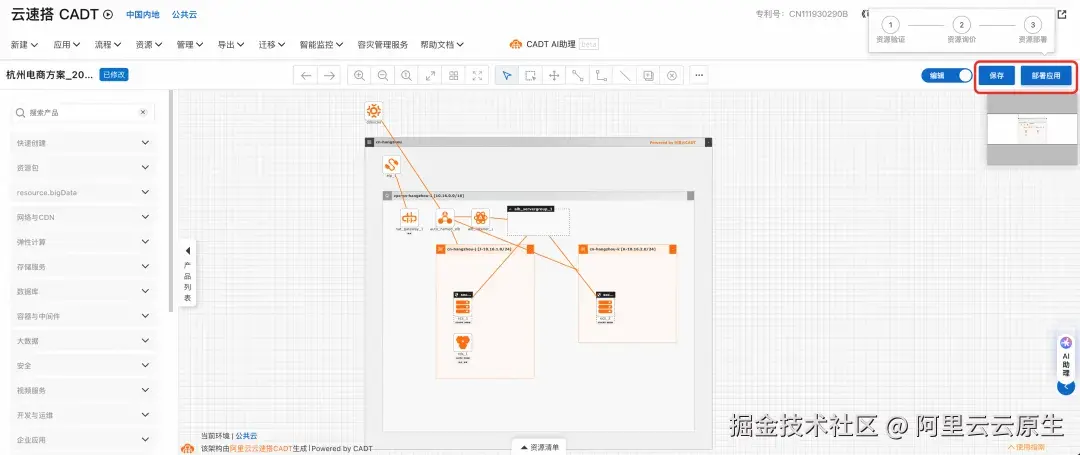Screen dimensions: 1080x455
Task: Click the 保存 save button
Action: point(996,76)
